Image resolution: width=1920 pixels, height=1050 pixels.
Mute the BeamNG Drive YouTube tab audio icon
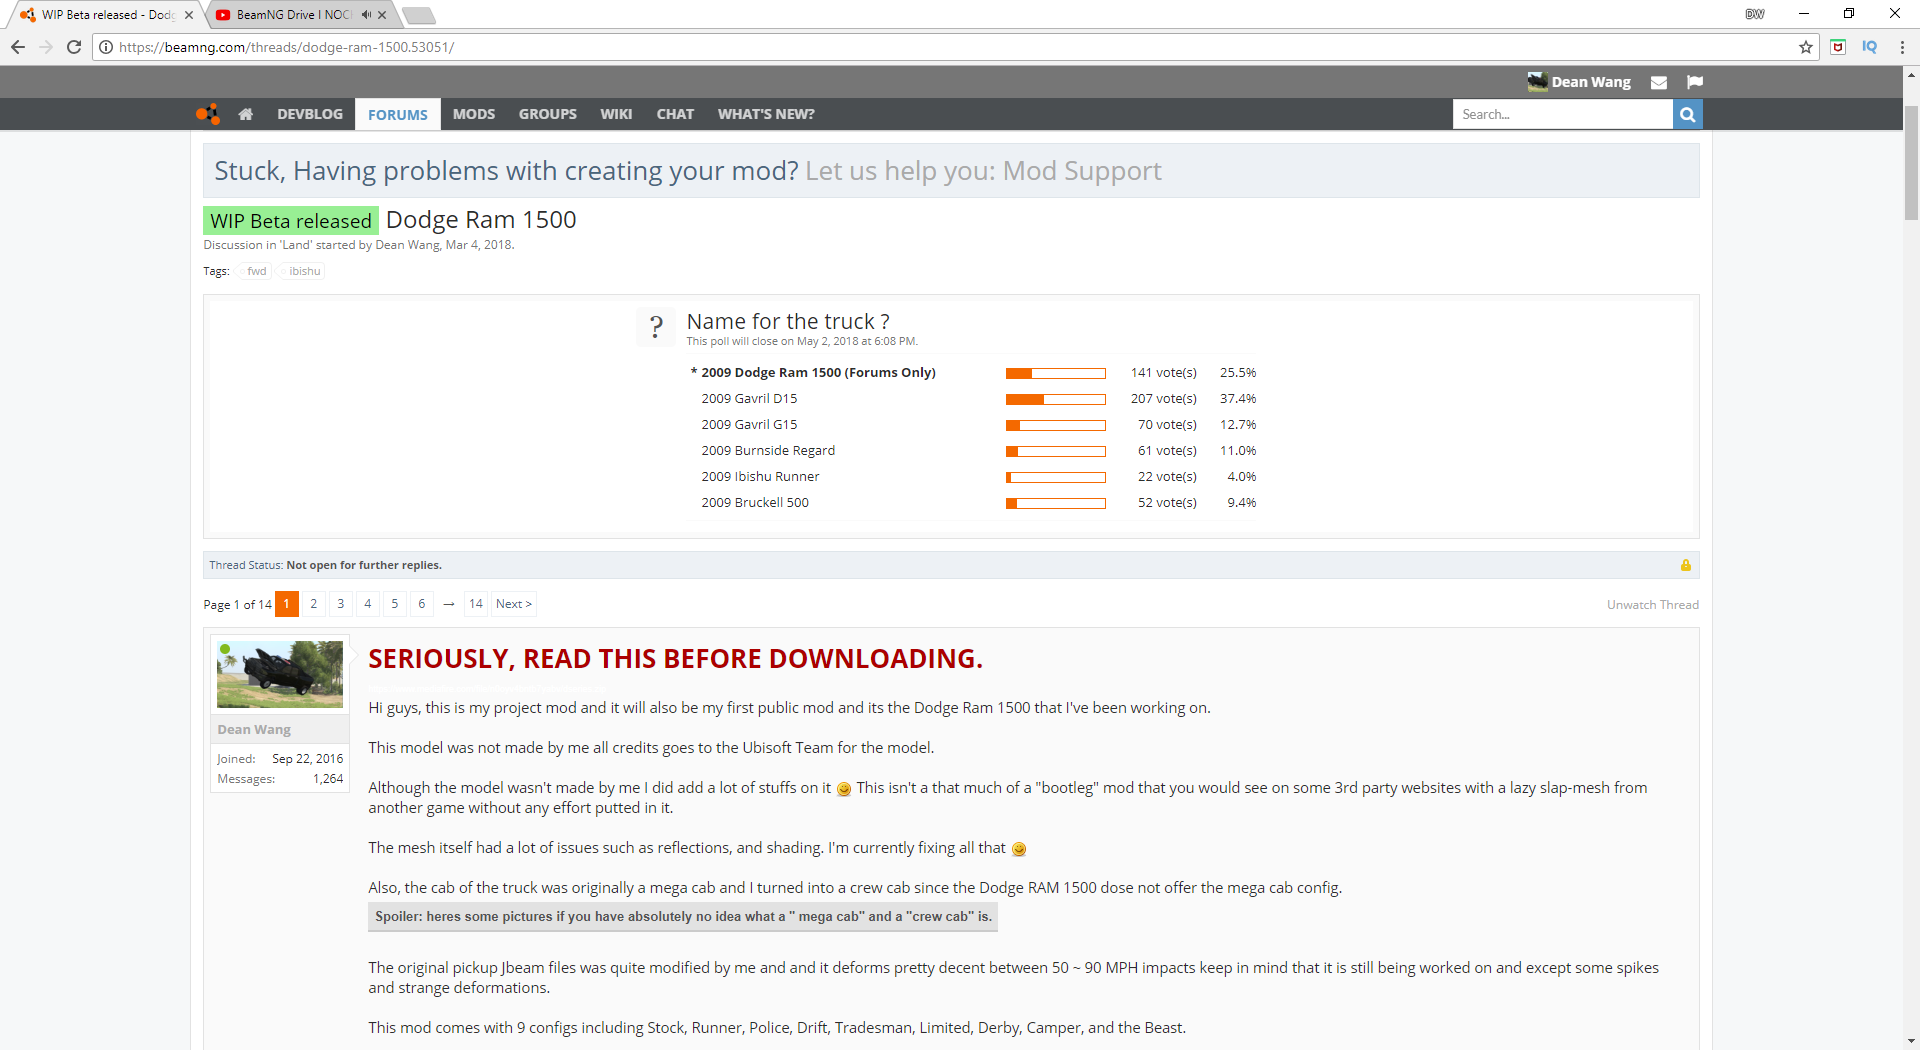366,15
